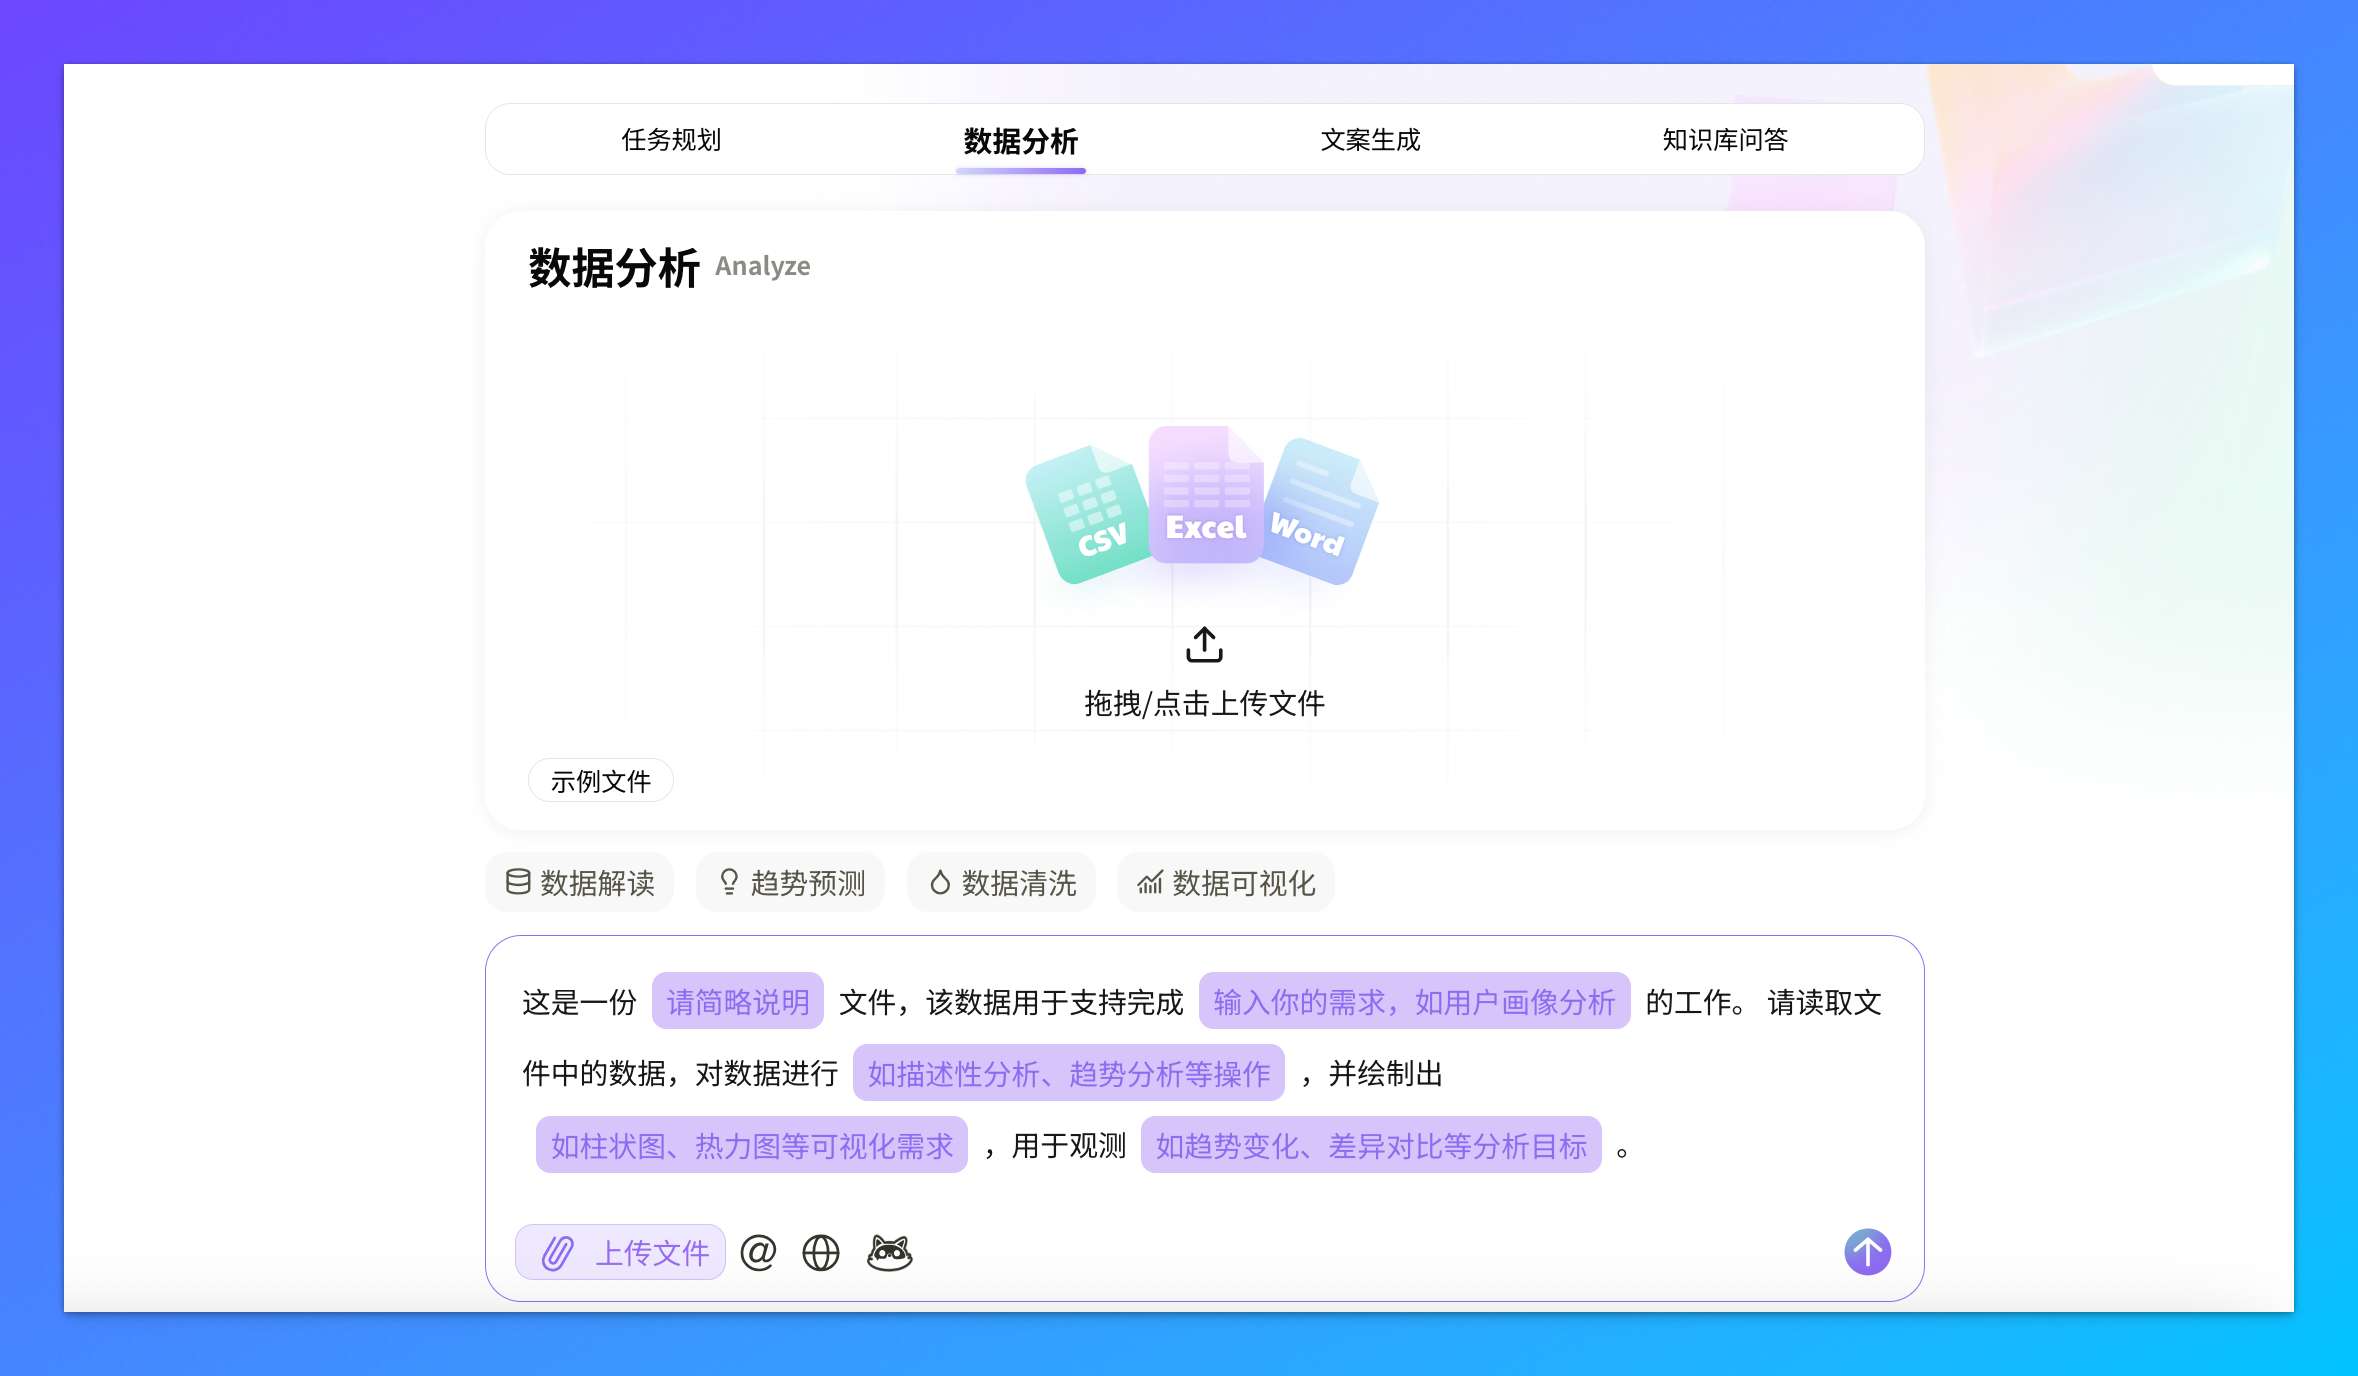
Task: Click the upload arrow icon above 拖拽/点击上传文件
Action: click(x=1204, y=644)
